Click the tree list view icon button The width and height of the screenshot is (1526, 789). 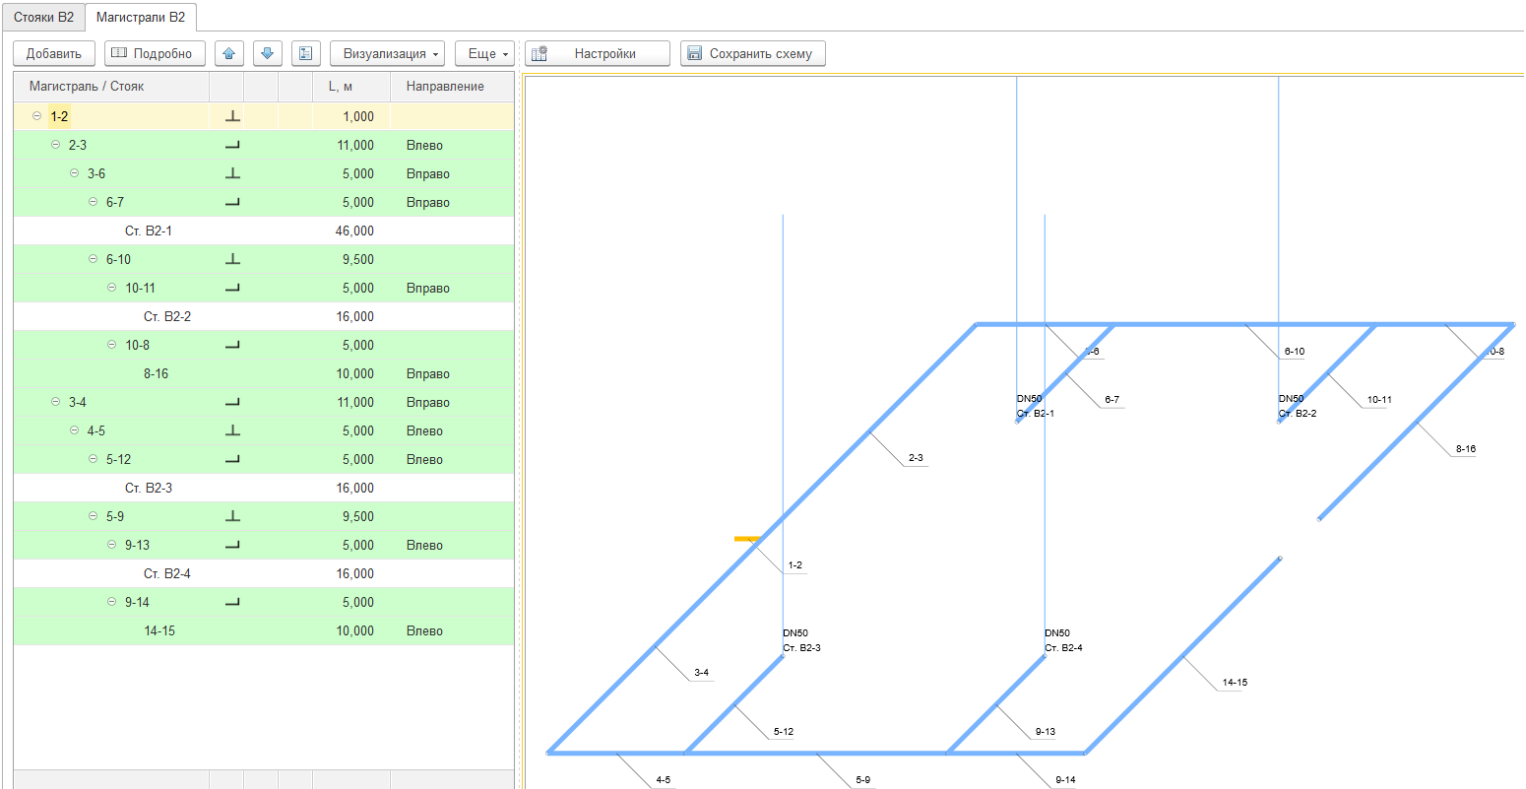pos(306,54)
